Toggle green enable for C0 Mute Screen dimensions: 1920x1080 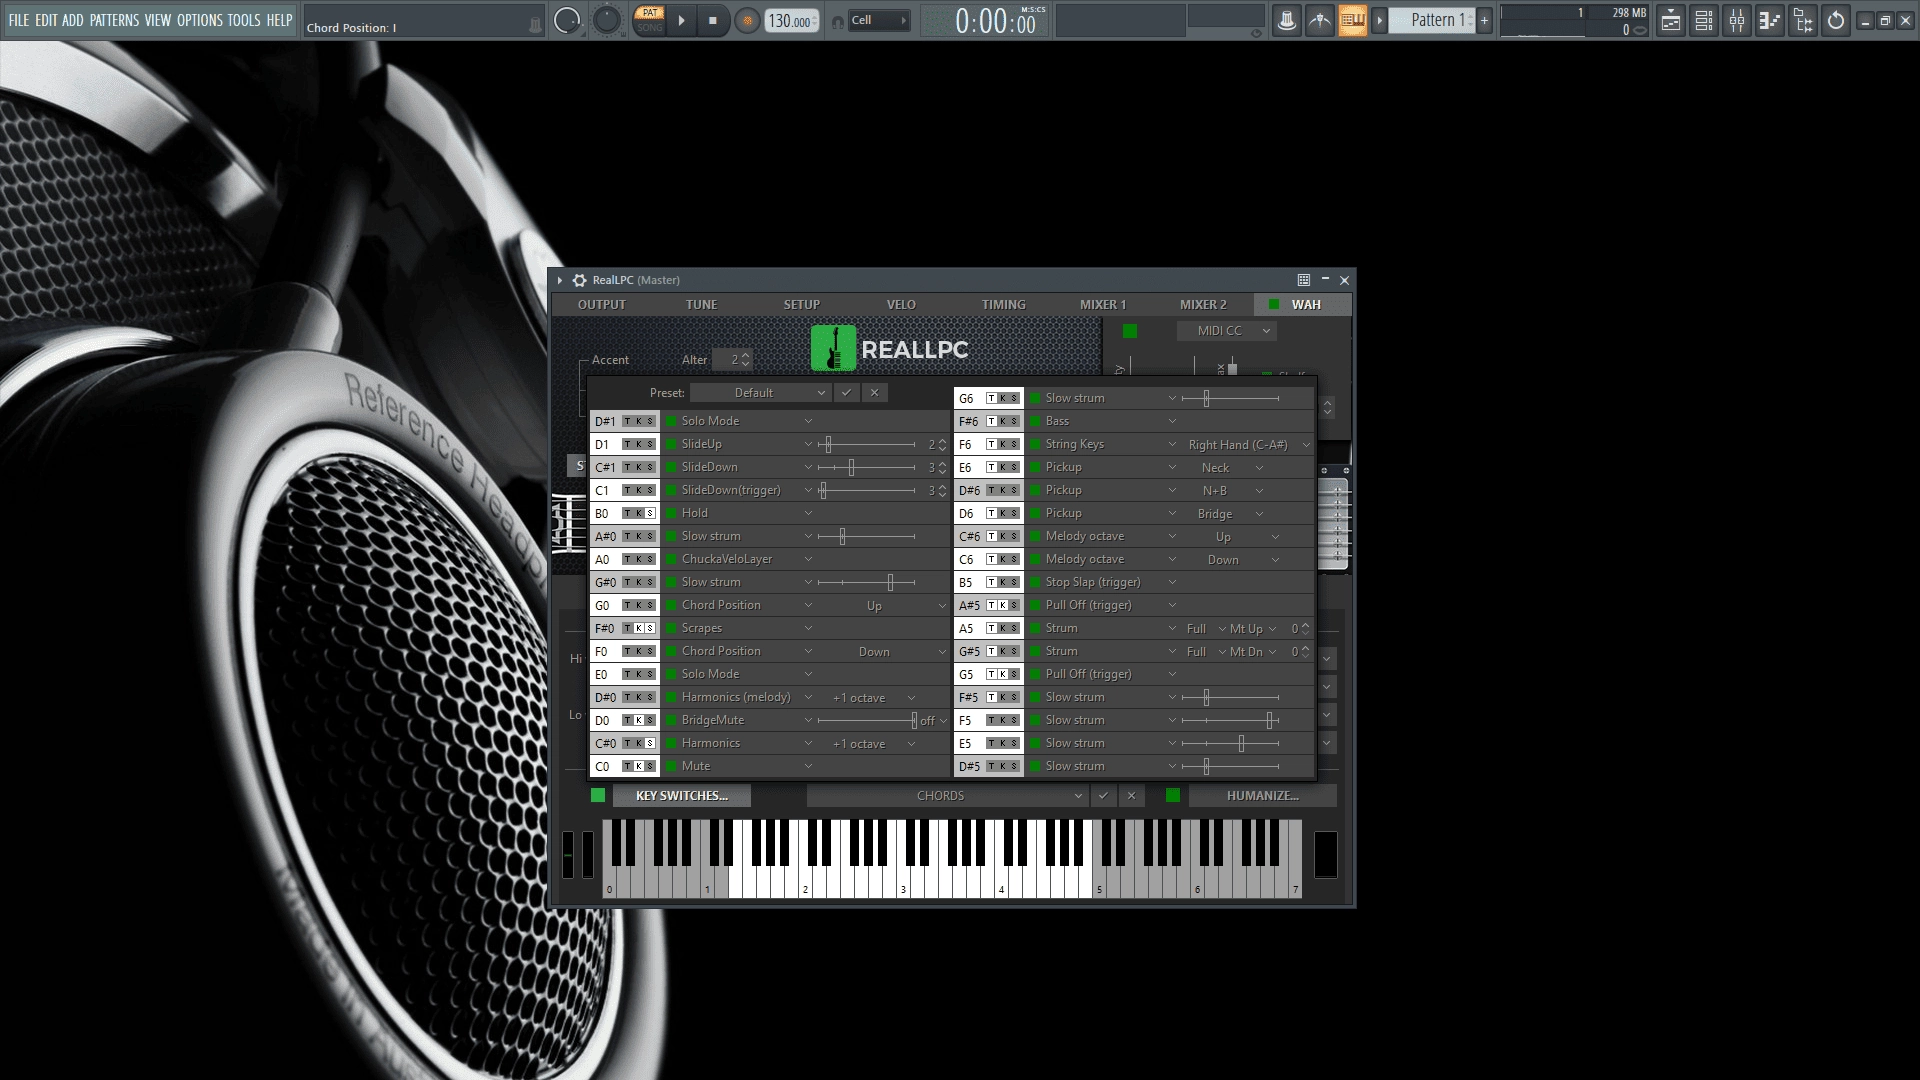pyautogui.click(x=671, y=766)
